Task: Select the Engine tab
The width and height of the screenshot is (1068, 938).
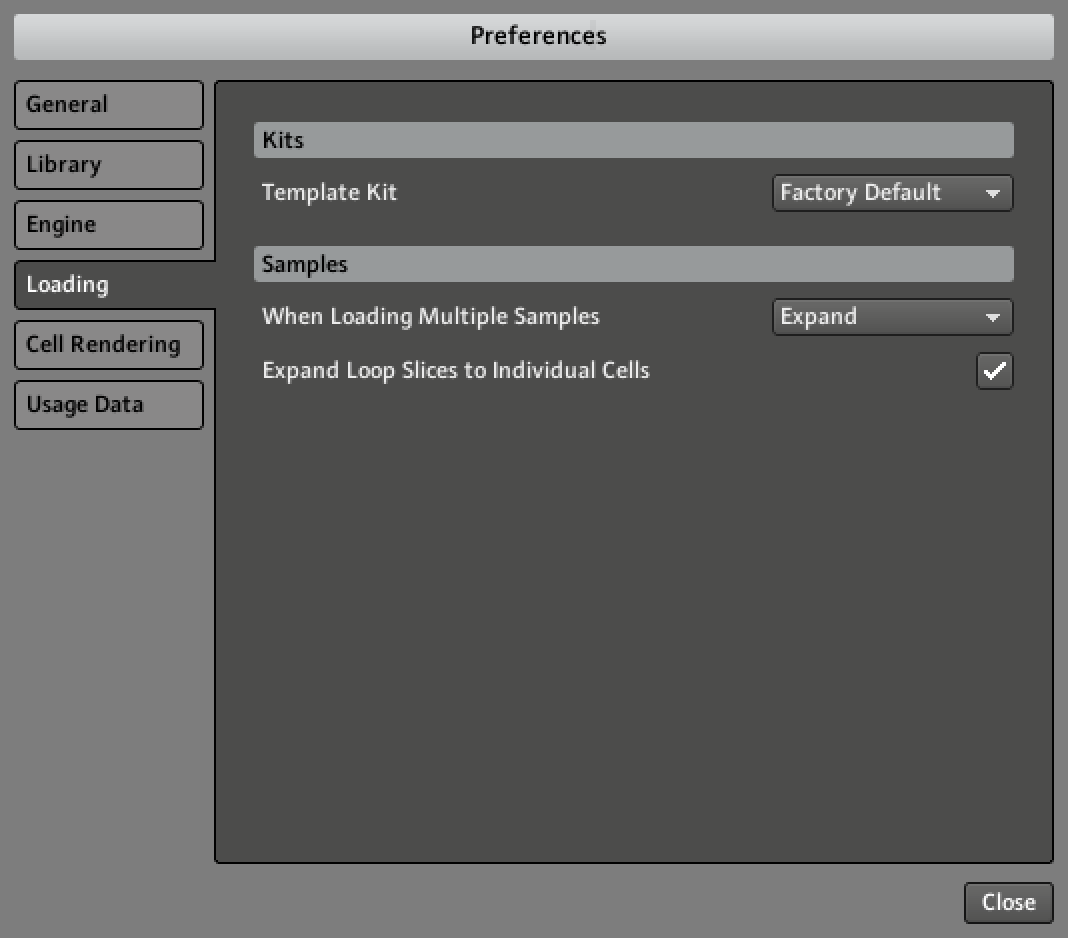Action: coord(108,225)
